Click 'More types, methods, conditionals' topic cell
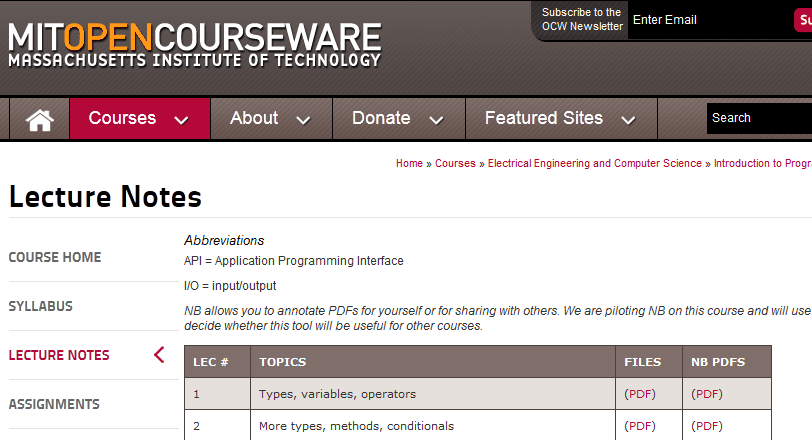The width and height of the screenshot is (812, 440). (x=433, y=426)
